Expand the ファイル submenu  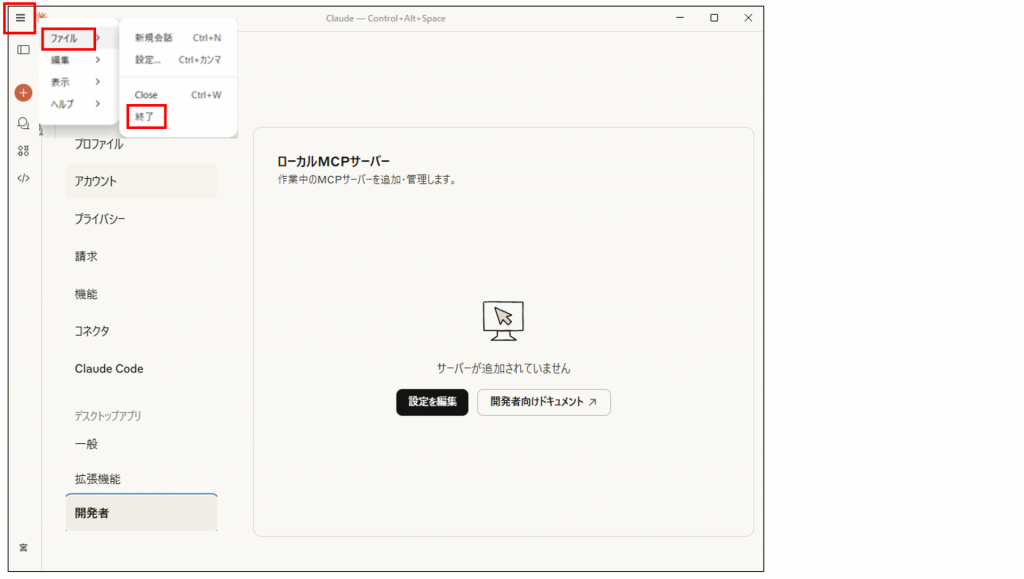(x=69, y=38)
